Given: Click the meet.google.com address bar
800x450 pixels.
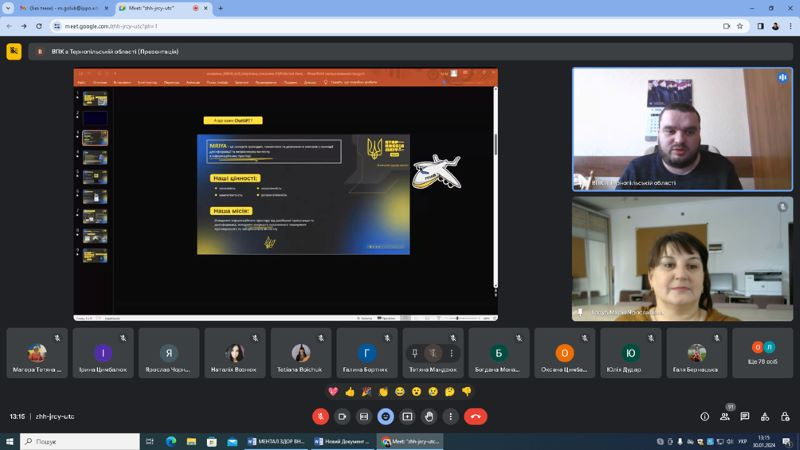Looking at the screenshot, I should 388,26.
